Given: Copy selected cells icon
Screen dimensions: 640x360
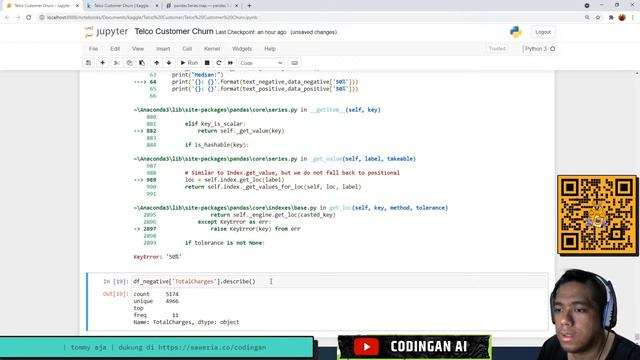Looking at the screenshot, I should point(129,63).
